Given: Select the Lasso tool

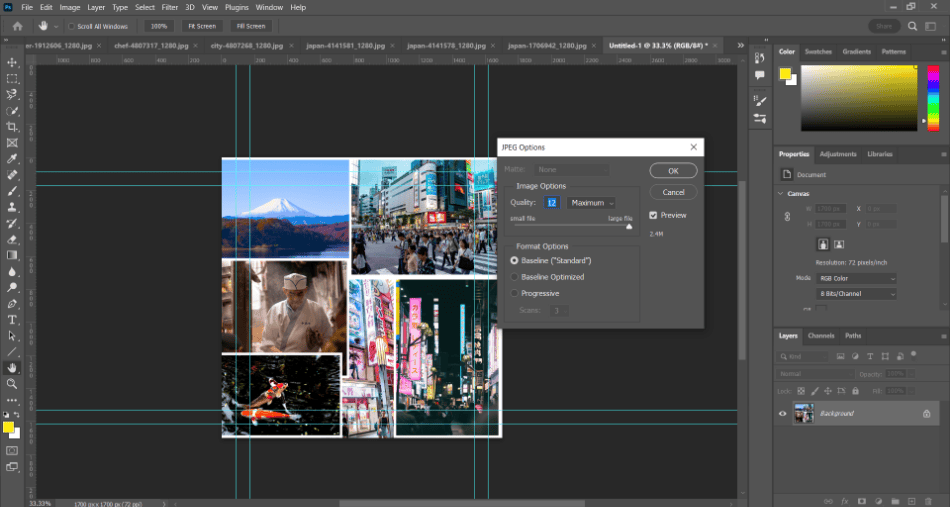Looking at the screenshot, I should tap(12, 94).
